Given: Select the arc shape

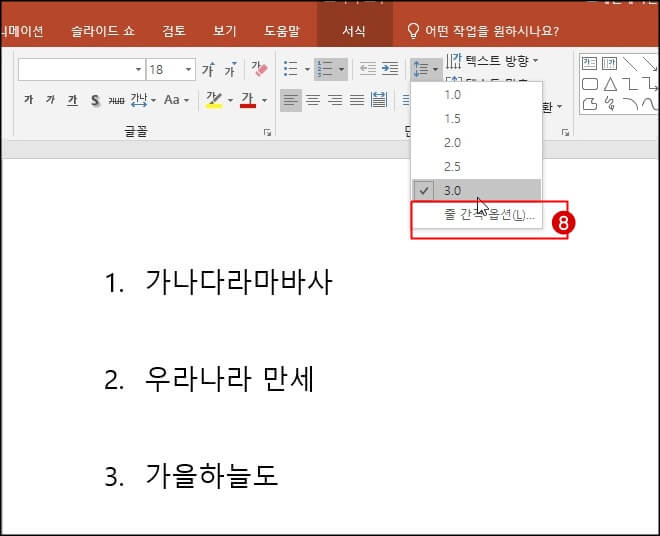Looking at the screenshot, I should pos(630,104).
